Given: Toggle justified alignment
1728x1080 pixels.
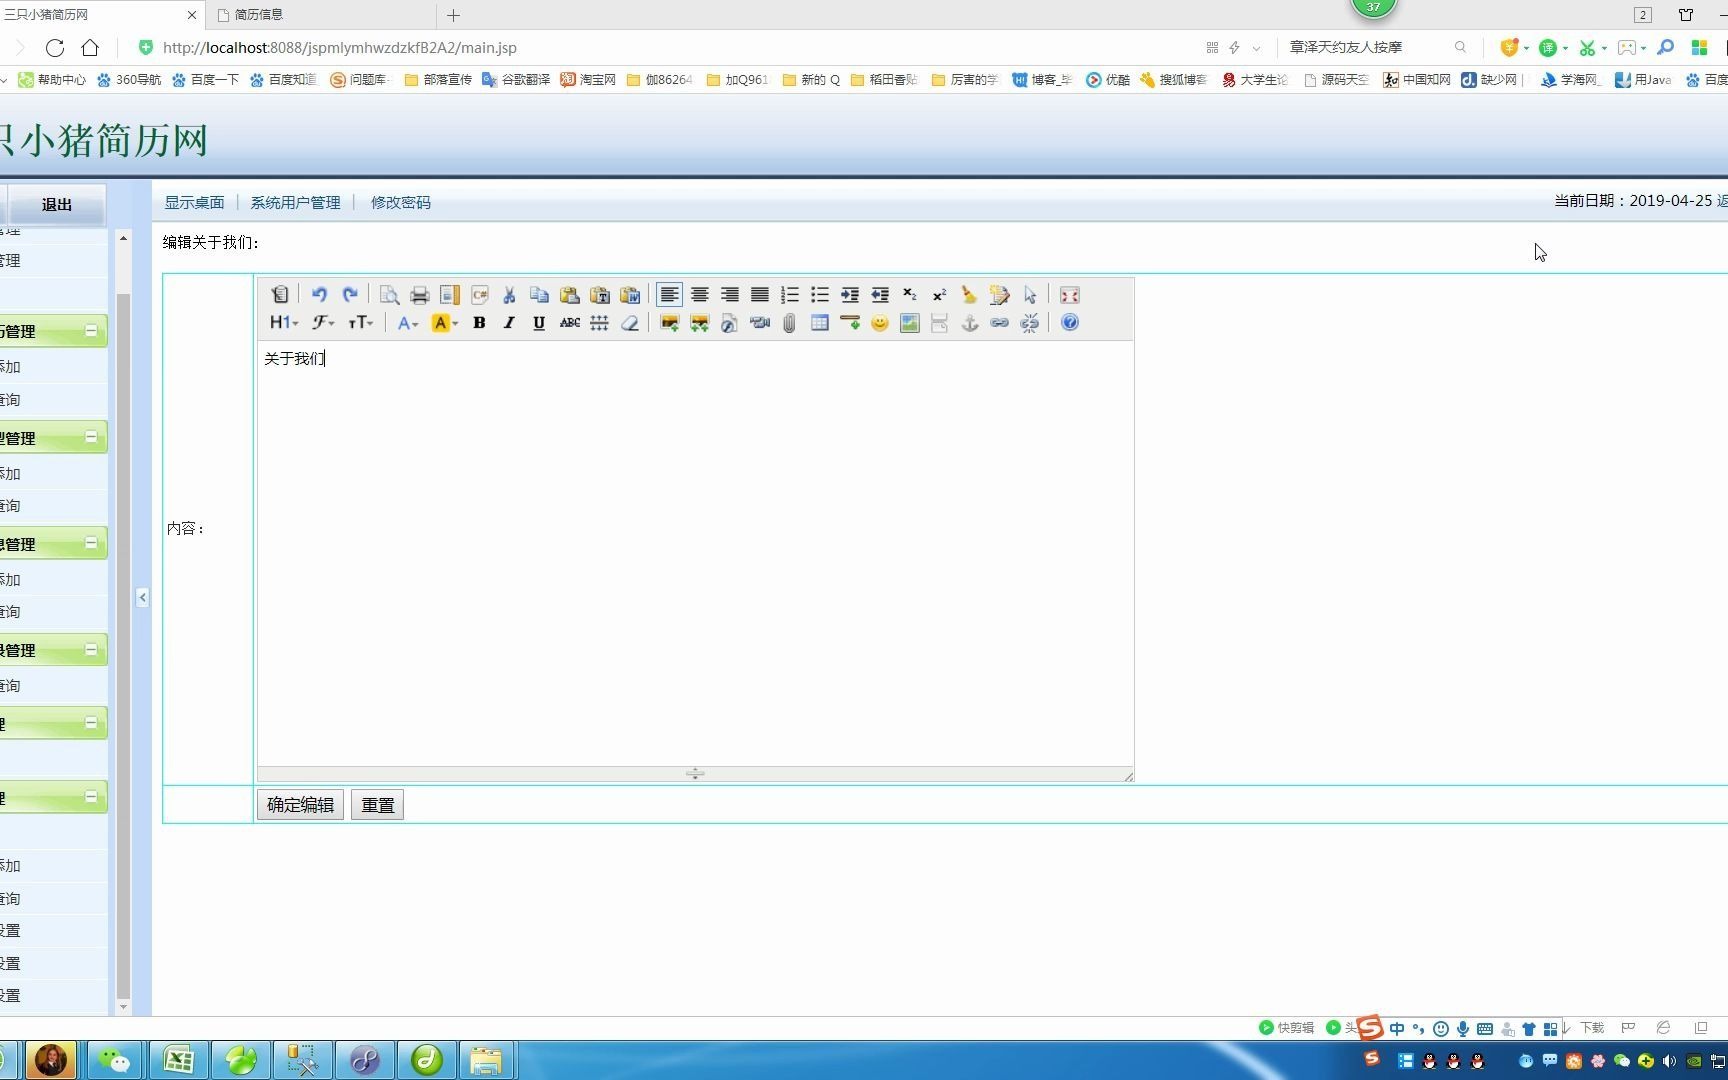Looking at the screenshot, I should 759,295.
